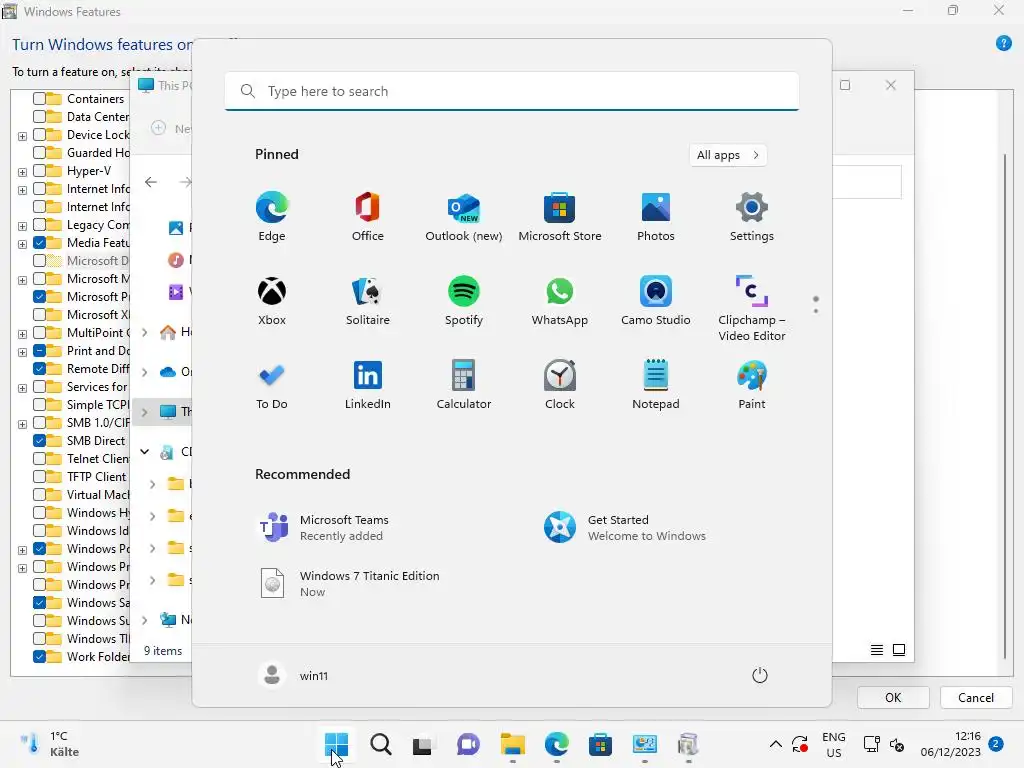Viewport: 1024px width, 768px height.
Task: Expand the SMB 1.0/CIFS node
Action: click(x=22, y=424)
